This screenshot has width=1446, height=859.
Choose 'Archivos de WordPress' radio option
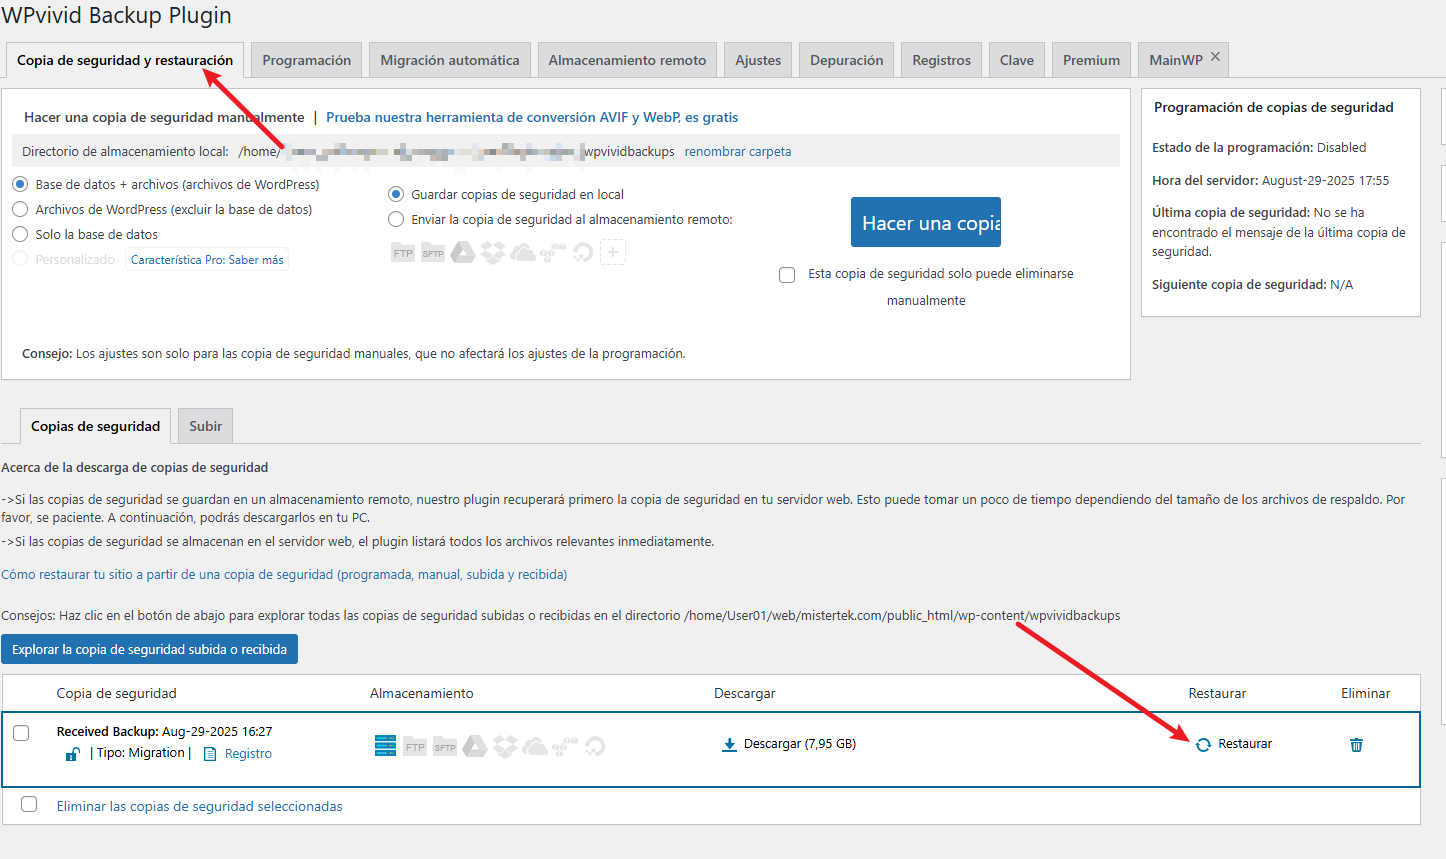pos(20,209)
